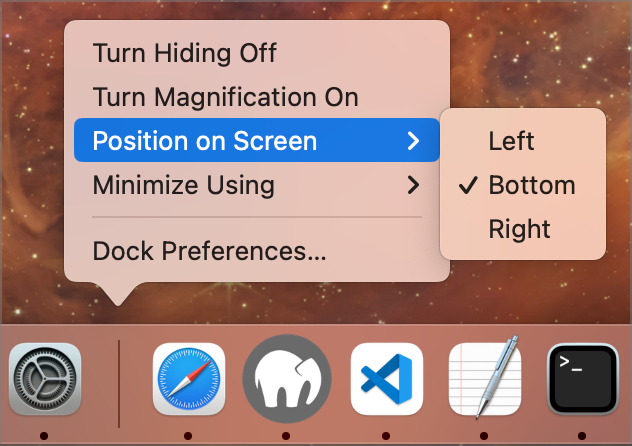Move the Dock to the Right
632x446 pixels.
click(519, 229)
